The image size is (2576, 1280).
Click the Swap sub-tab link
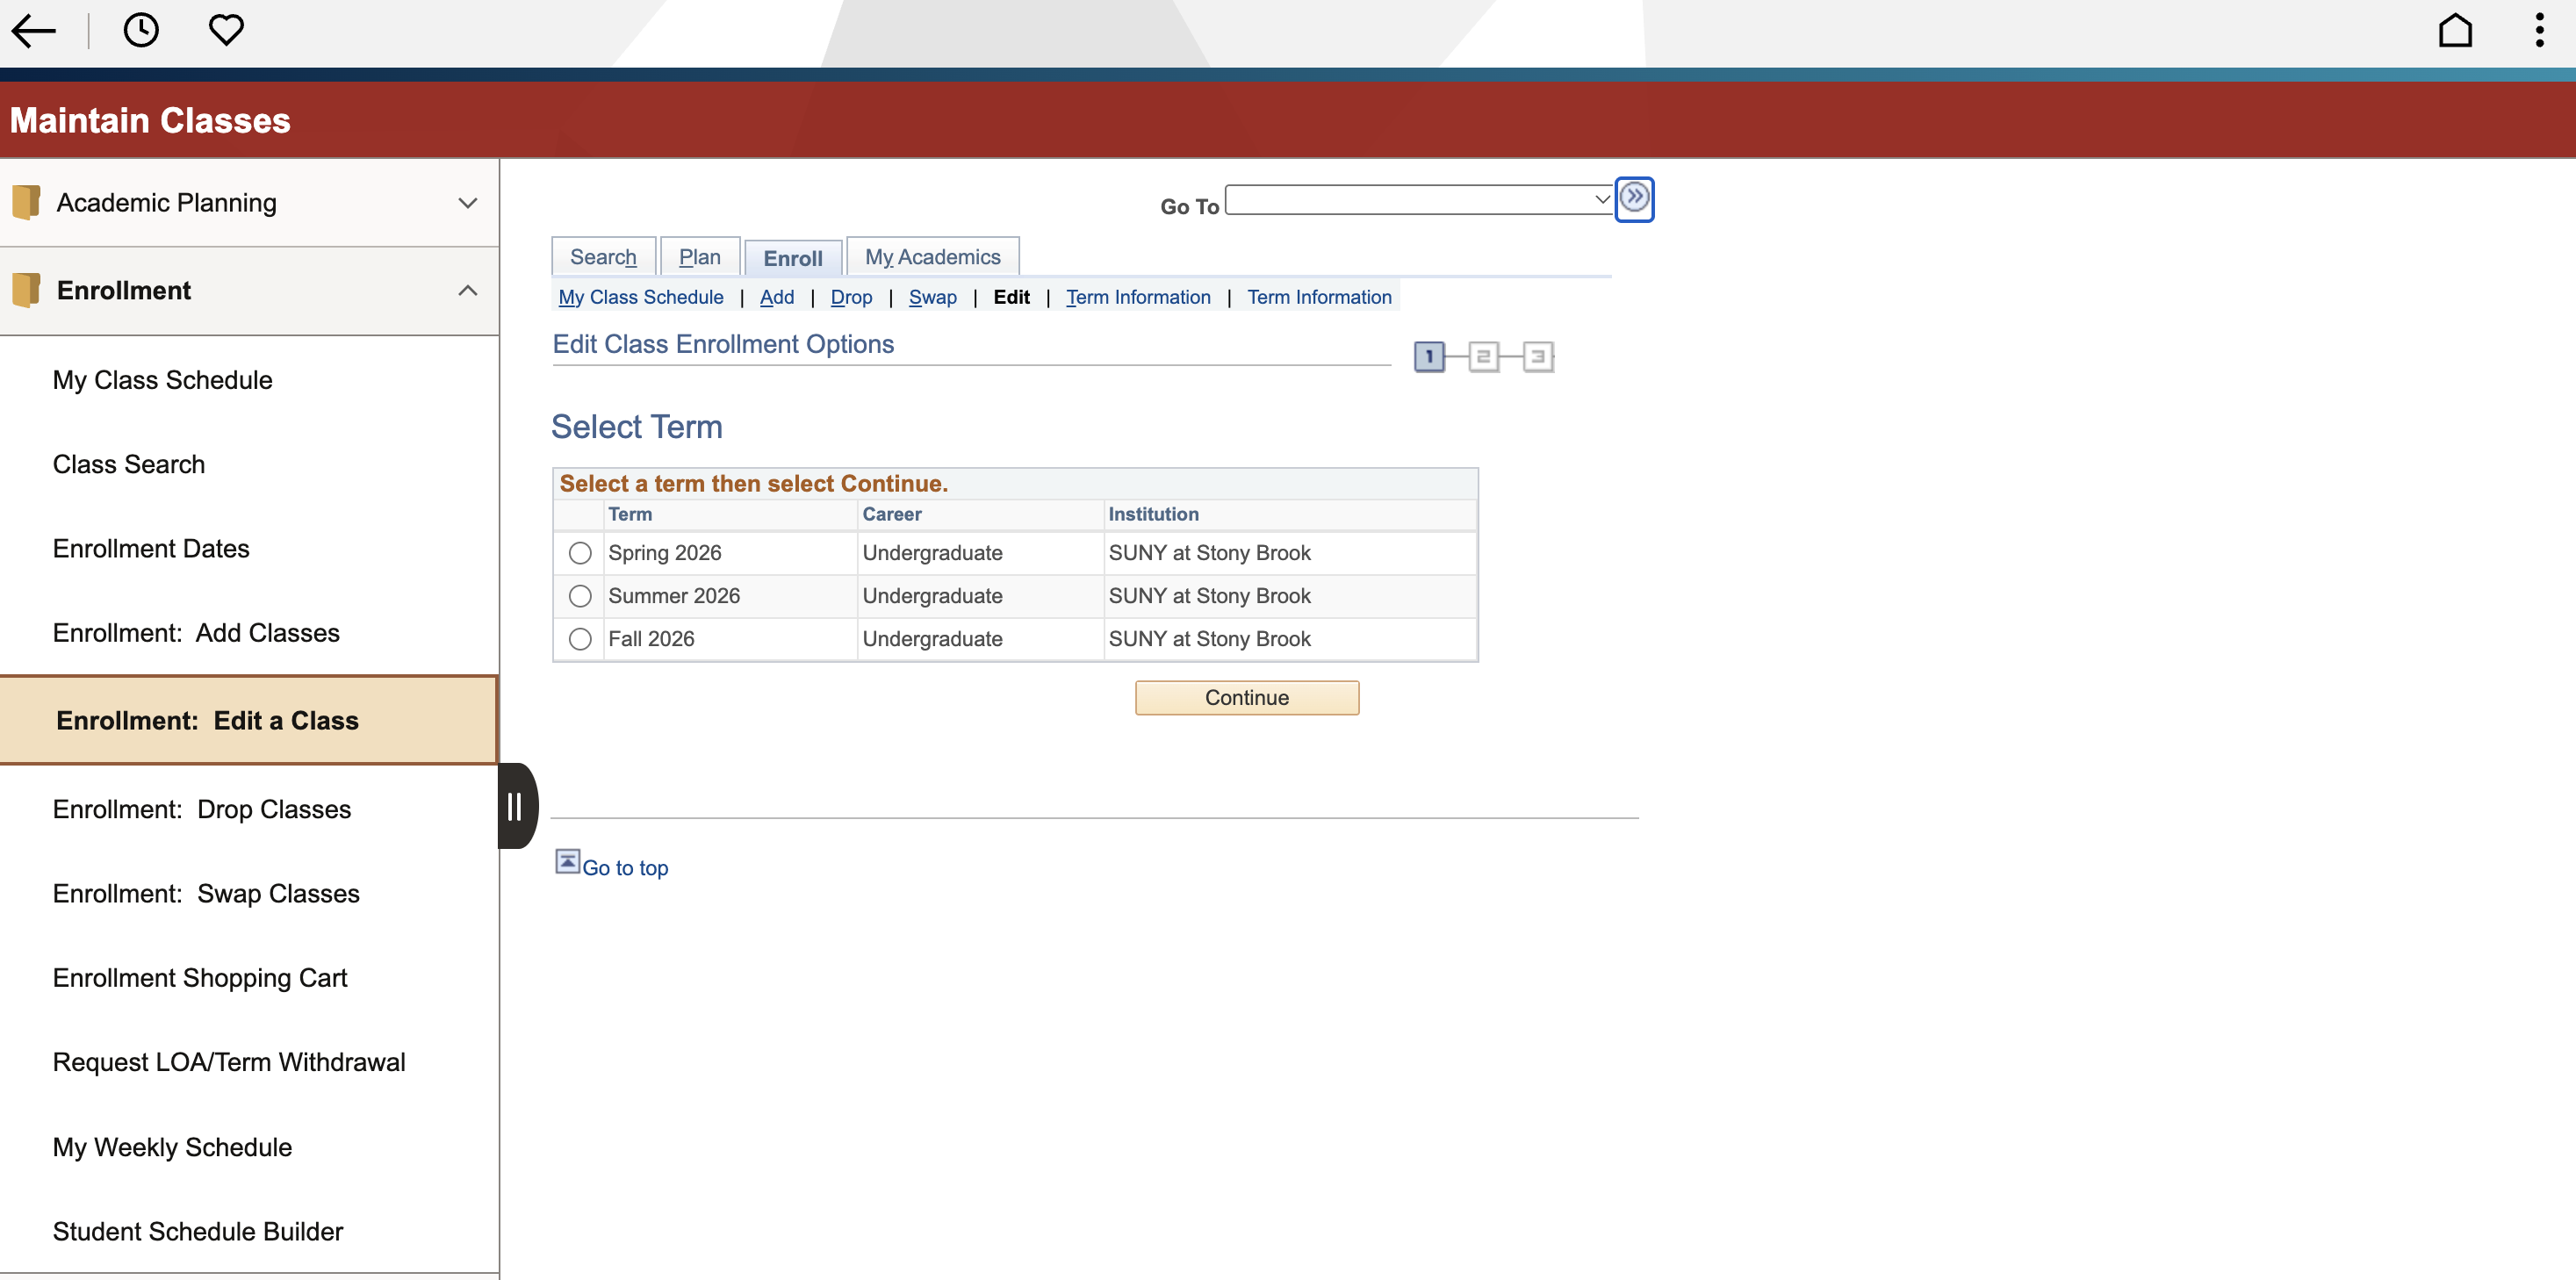tap(933, 297)
